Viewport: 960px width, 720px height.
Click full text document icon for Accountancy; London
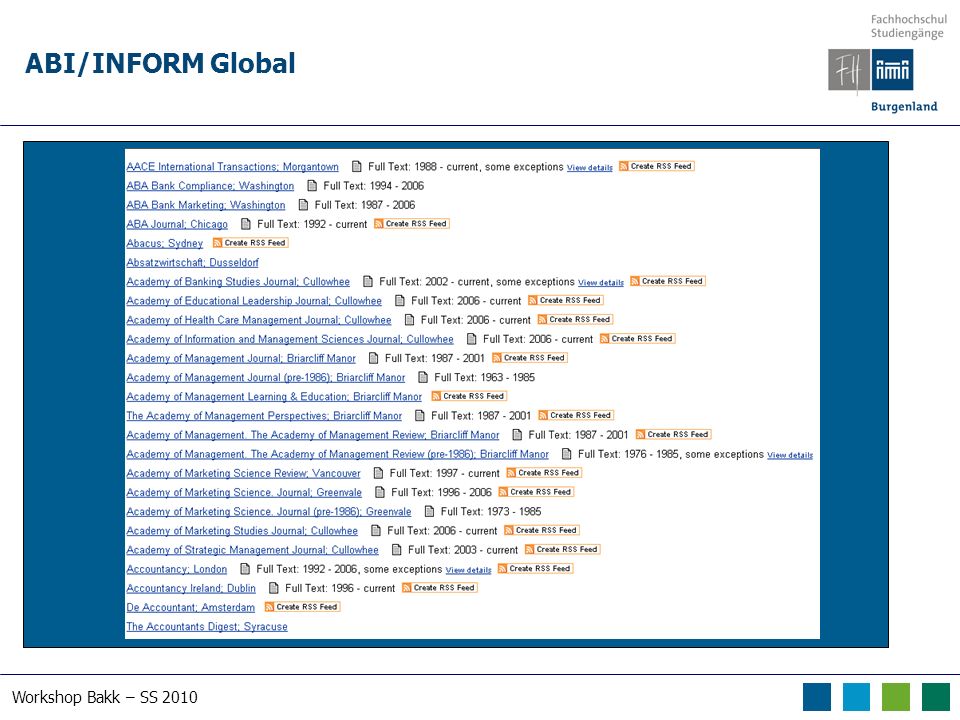pos(244,569)
